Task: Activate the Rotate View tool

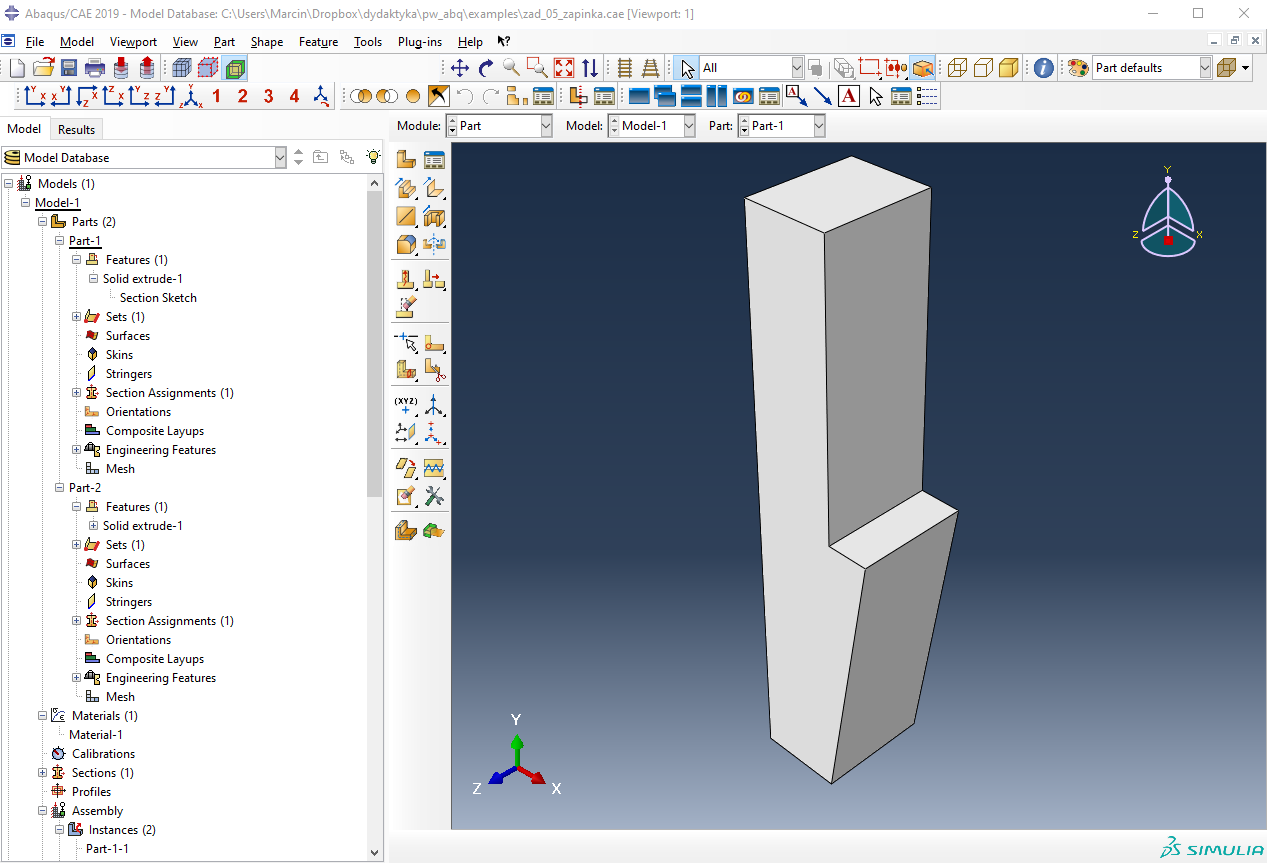Action: tap(486, 68)
